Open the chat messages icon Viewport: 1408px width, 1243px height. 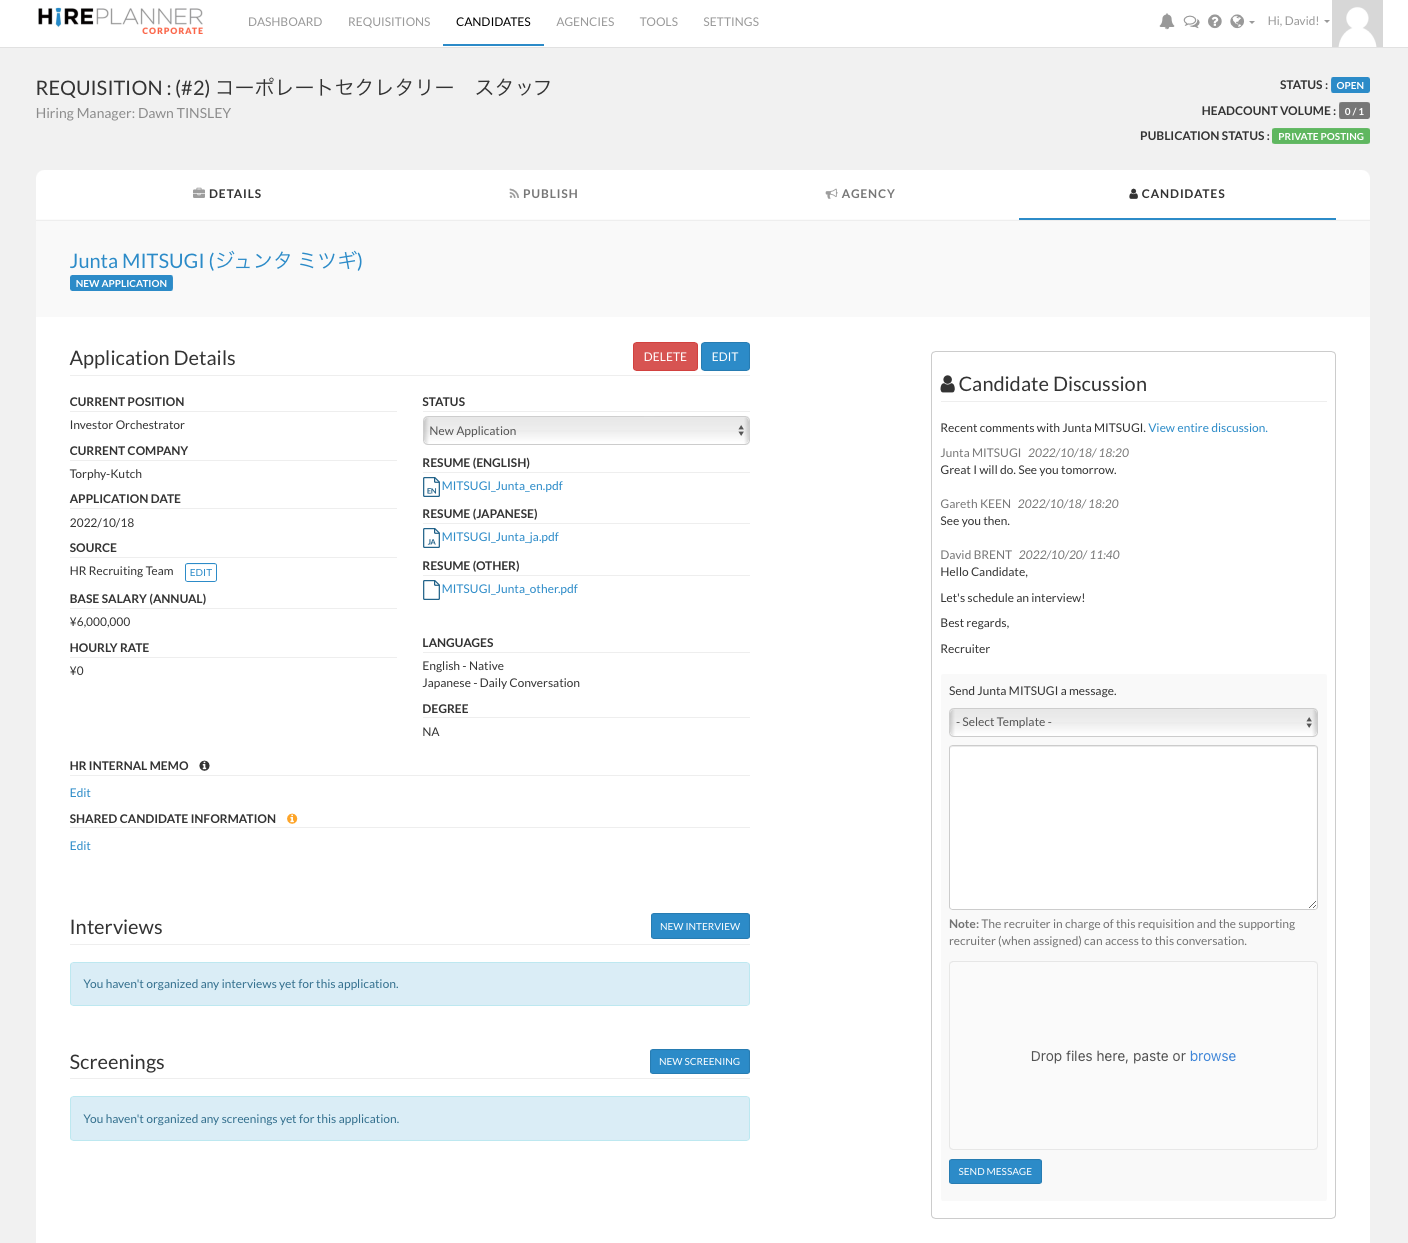[x=1191, y=20]
